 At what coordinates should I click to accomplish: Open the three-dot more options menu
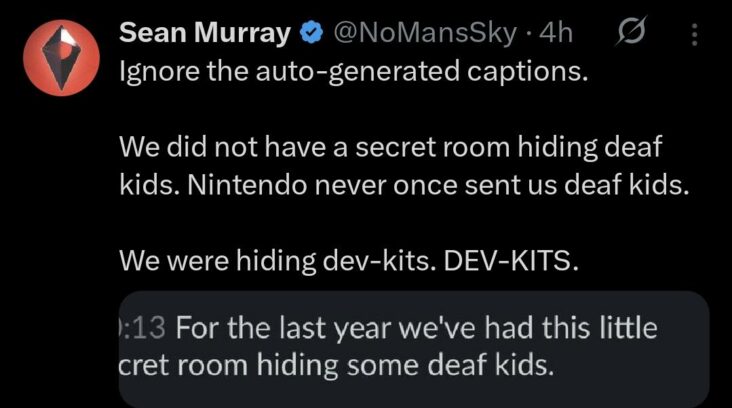coord(696,35)
